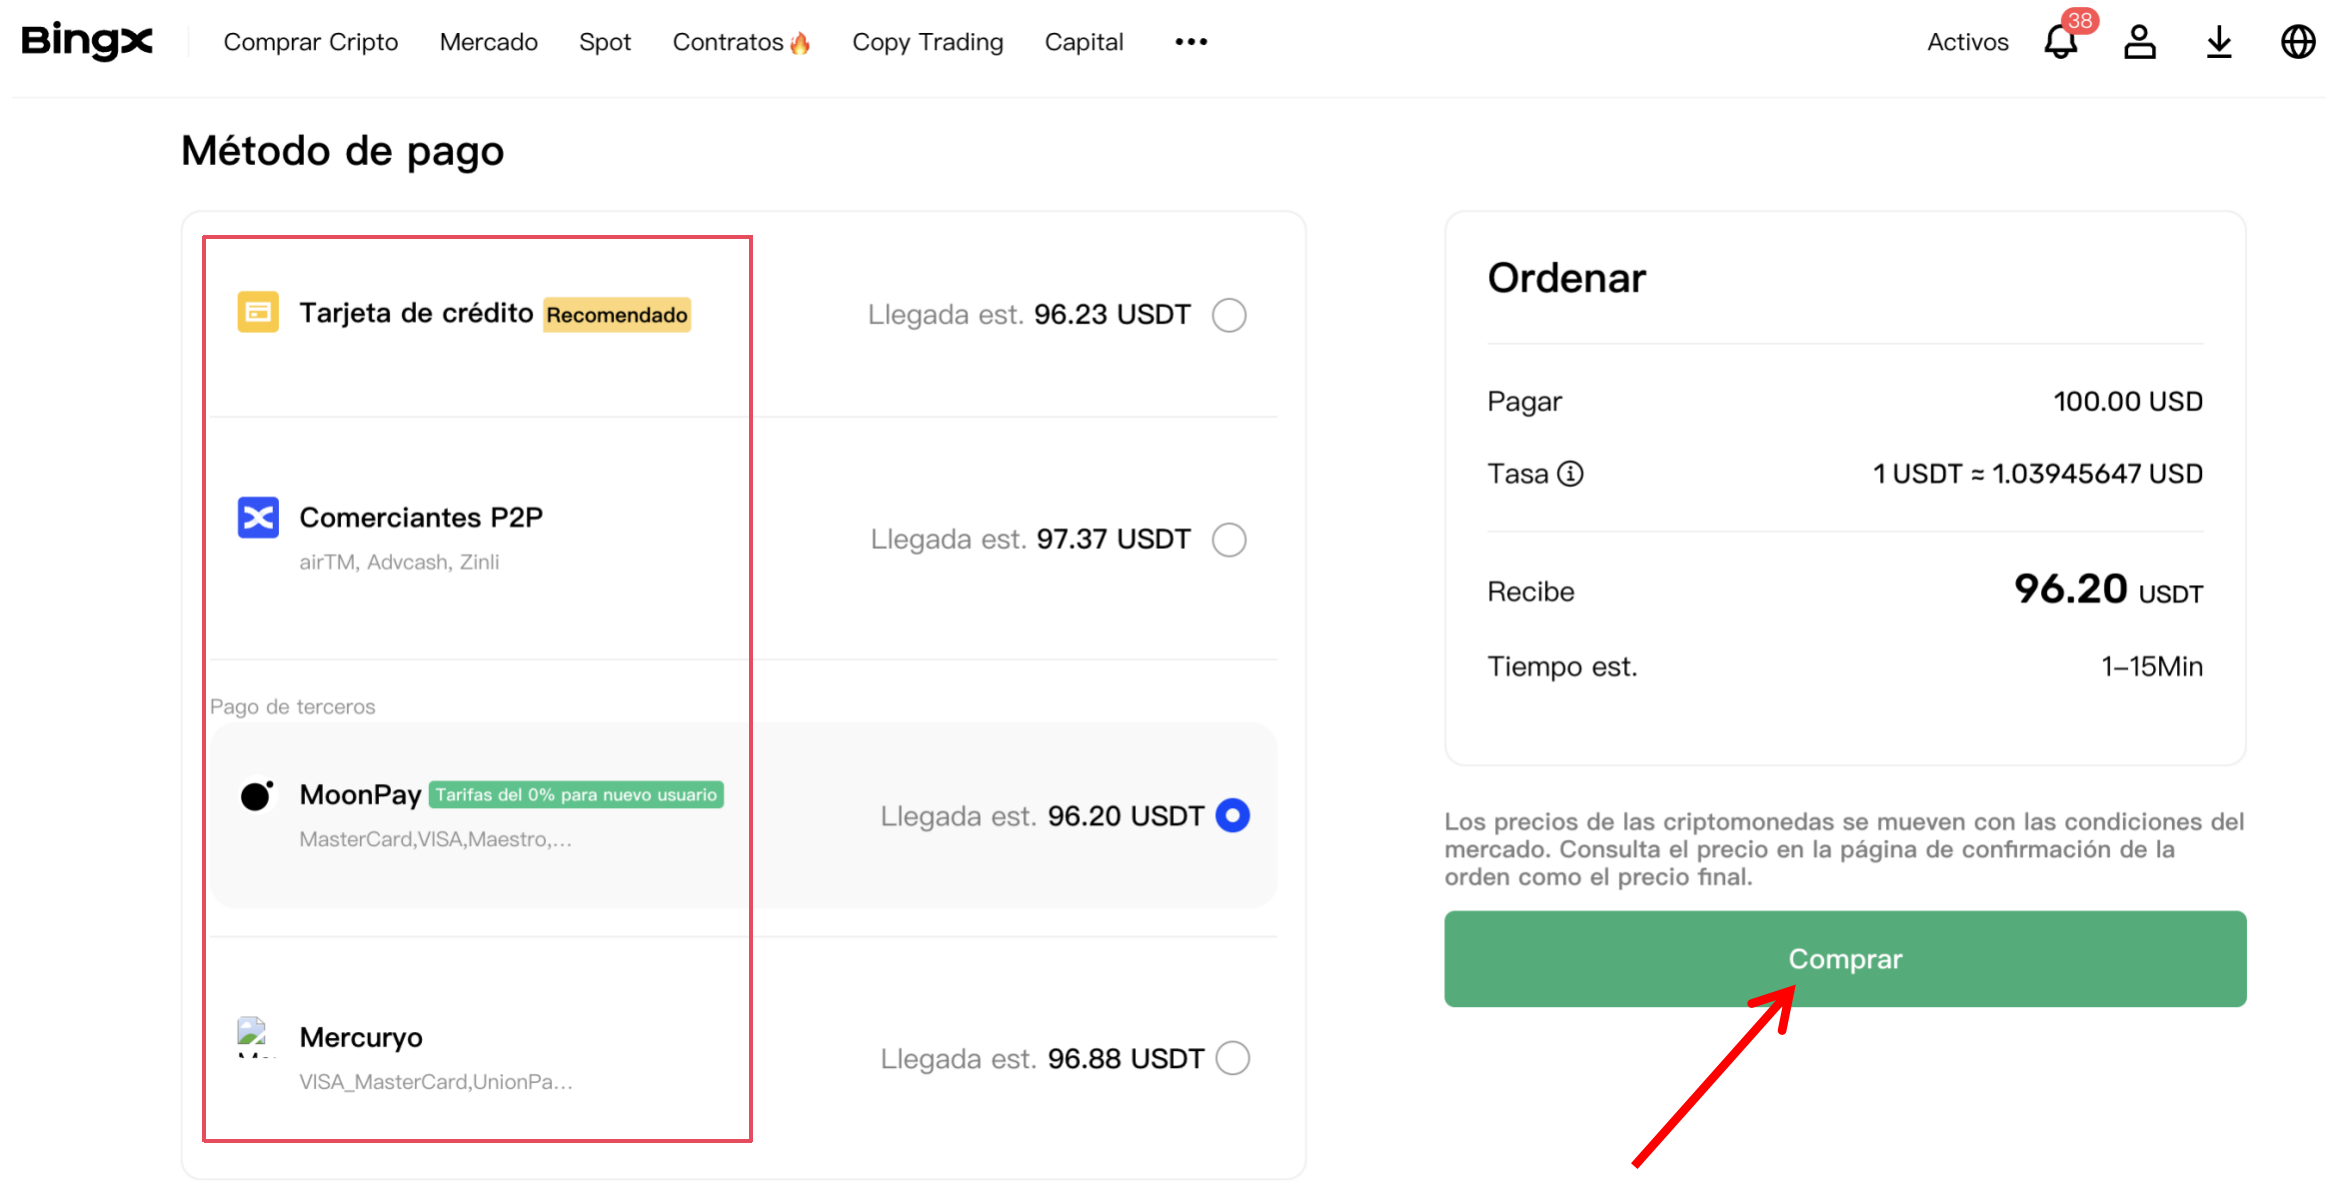The image size is (2326, 1194).
Task: Open Comprar Cripto menu
Action: [311, 42]
